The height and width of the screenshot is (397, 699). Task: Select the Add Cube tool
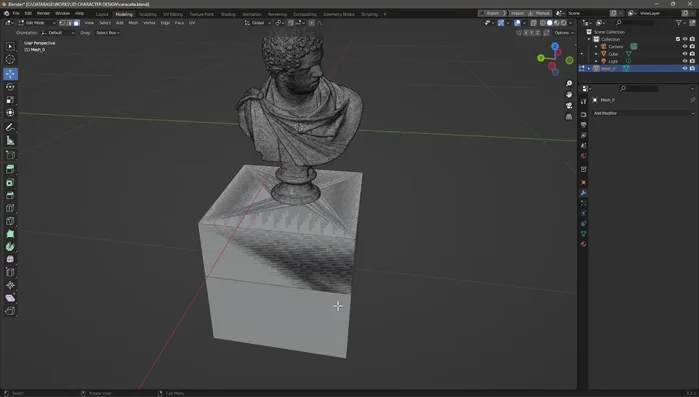(x=10, y=155)
